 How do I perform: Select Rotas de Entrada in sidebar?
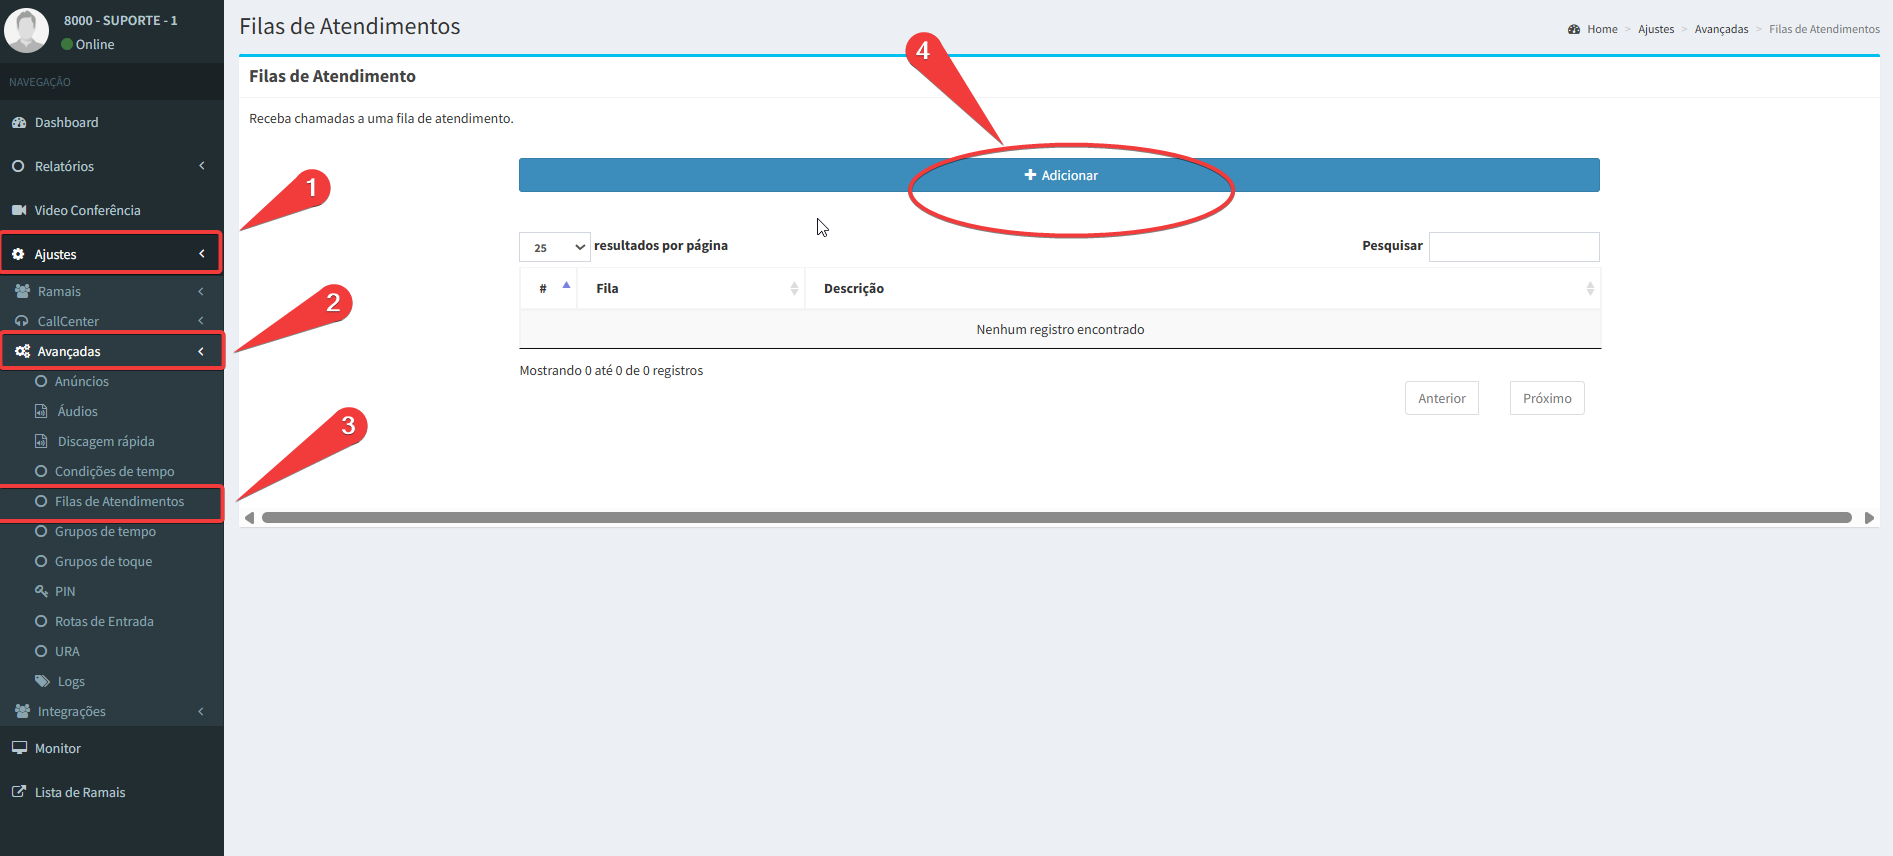click(104, 621)
